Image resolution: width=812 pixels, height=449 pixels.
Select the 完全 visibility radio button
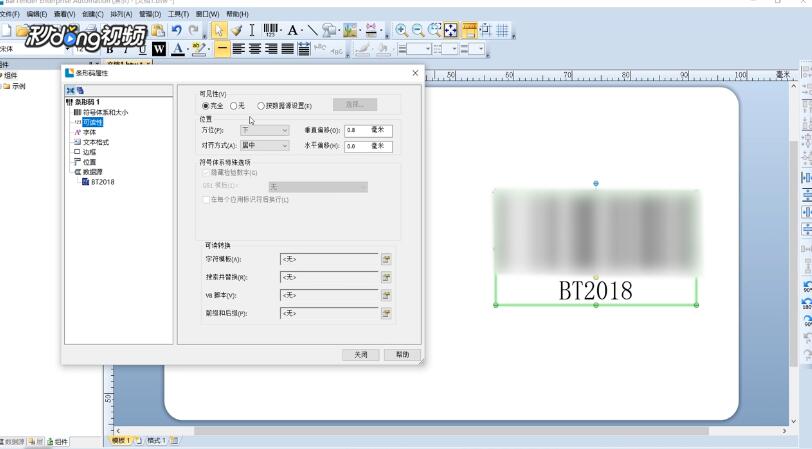coord(206,106)
